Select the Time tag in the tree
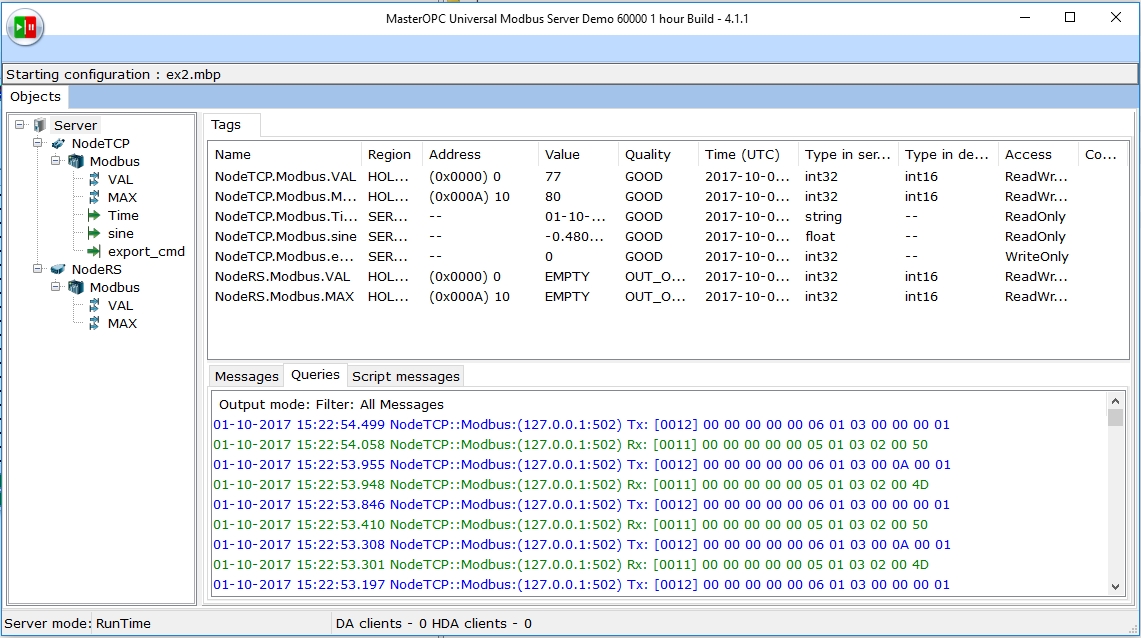Screen dimensions: 1141x638 pyautogui.click(x=123, y=215)
